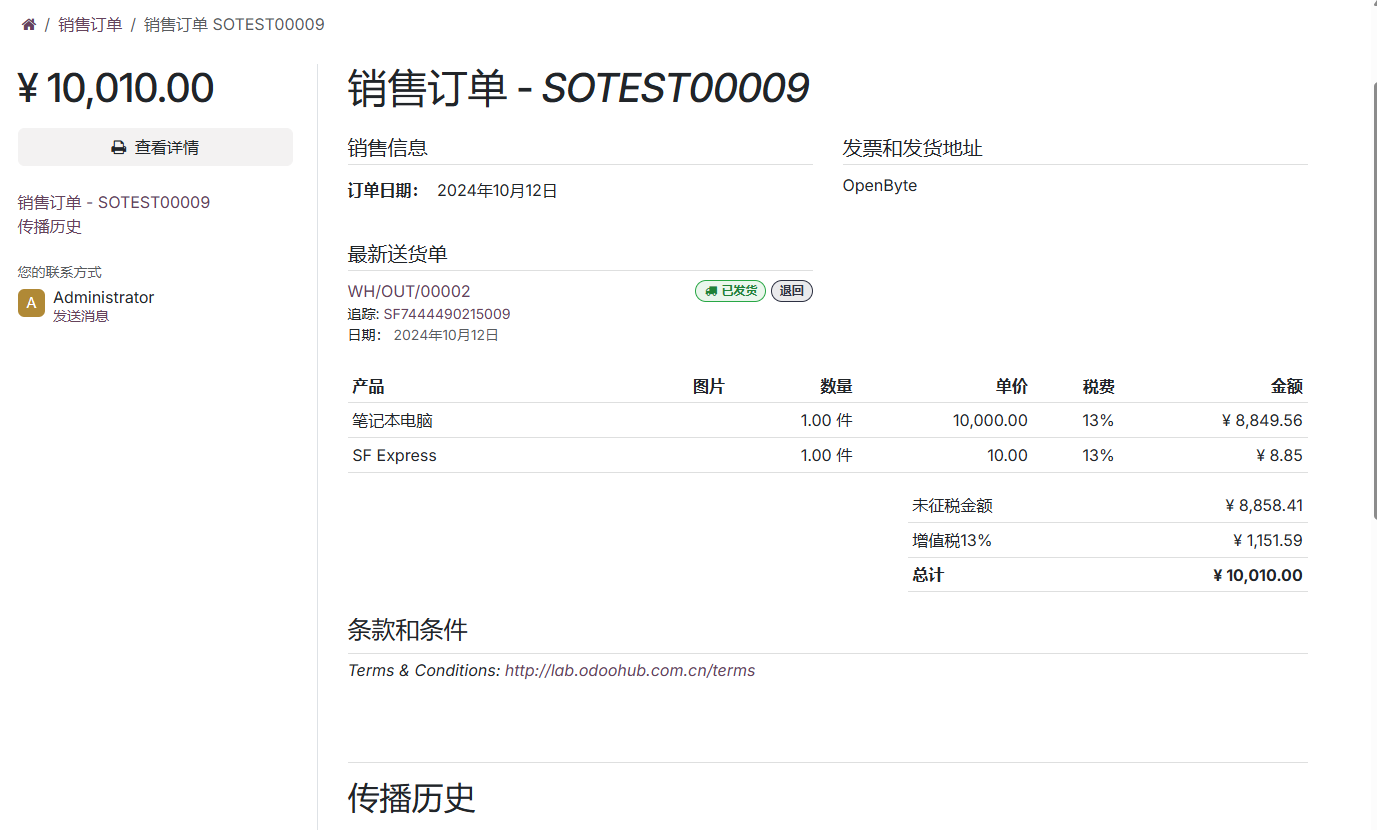
Task: Click the 退回 return button
Action: [792, 291]
